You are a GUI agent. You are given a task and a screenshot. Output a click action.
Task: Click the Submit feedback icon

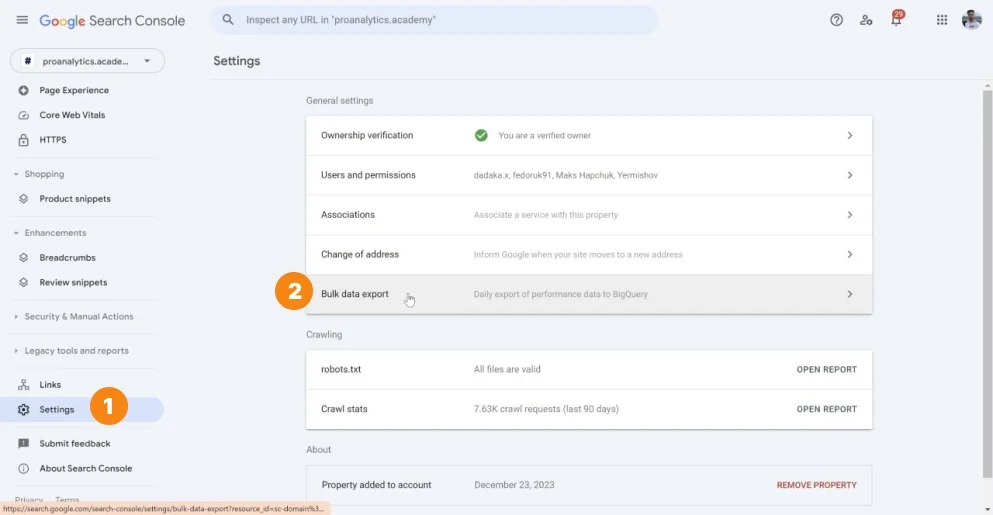pos(23,443)
